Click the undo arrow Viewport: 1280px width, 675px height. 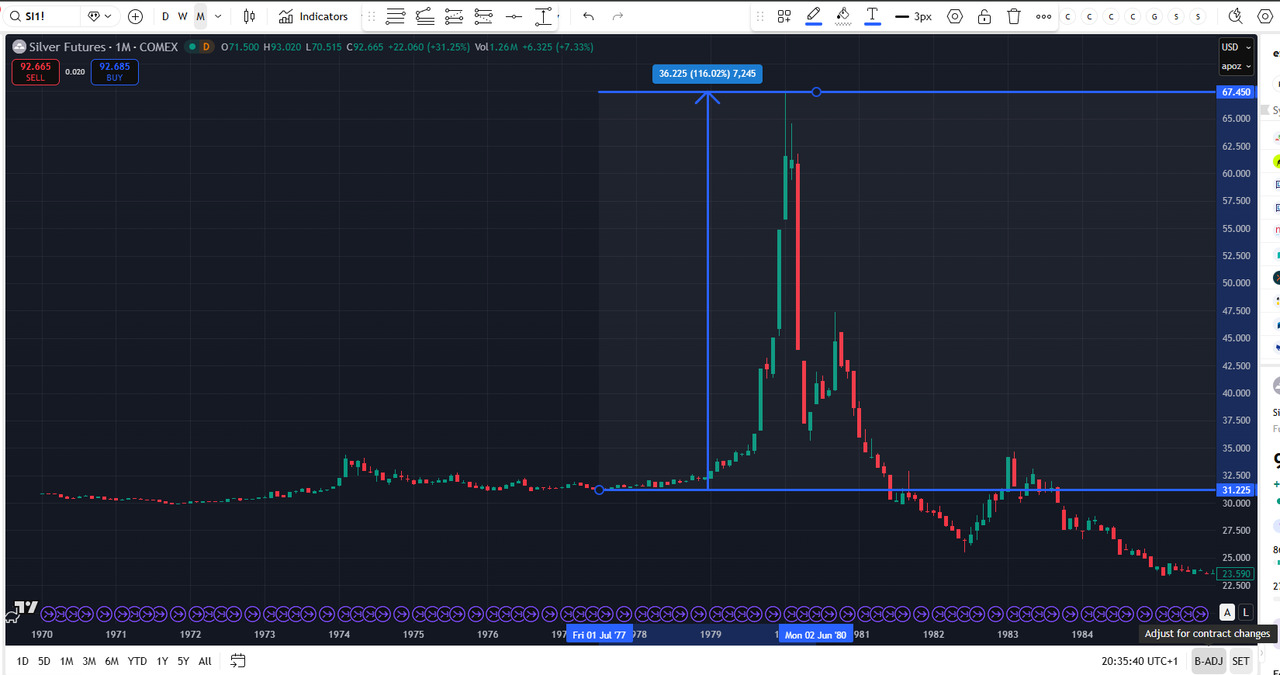[x=588, y=17]
